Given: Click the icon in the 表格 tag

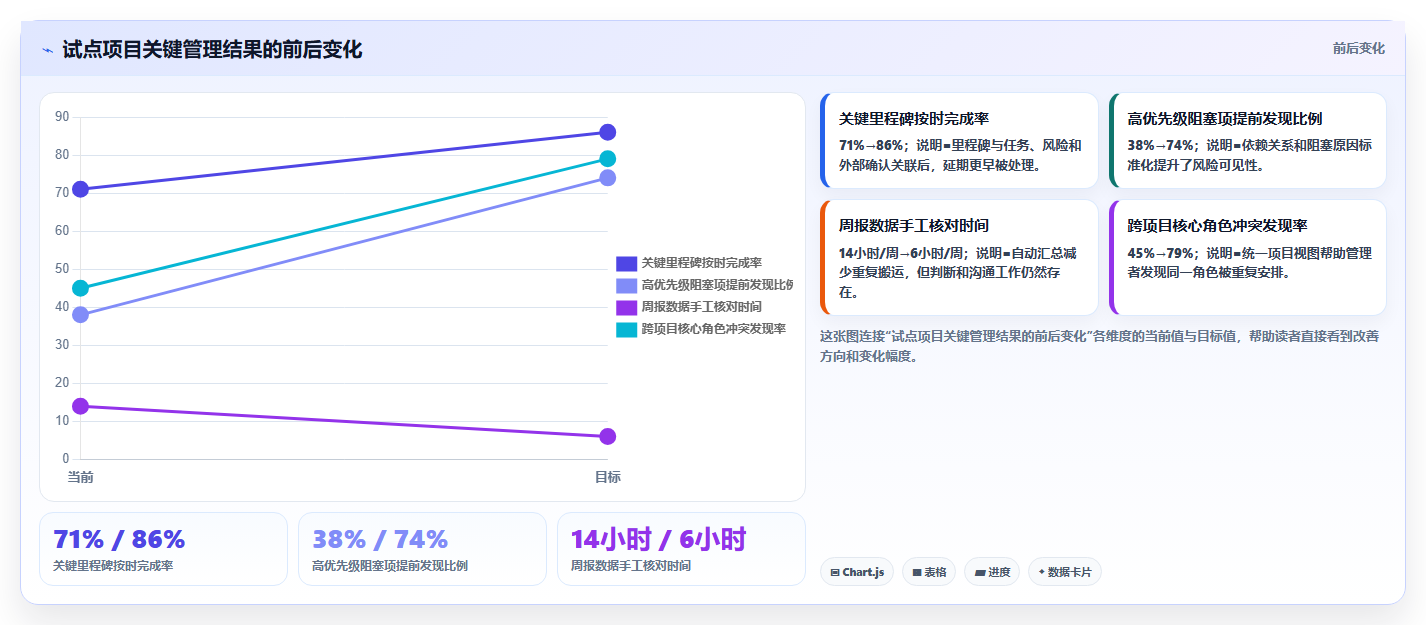Looking at the screenshot, I should 917,573.
